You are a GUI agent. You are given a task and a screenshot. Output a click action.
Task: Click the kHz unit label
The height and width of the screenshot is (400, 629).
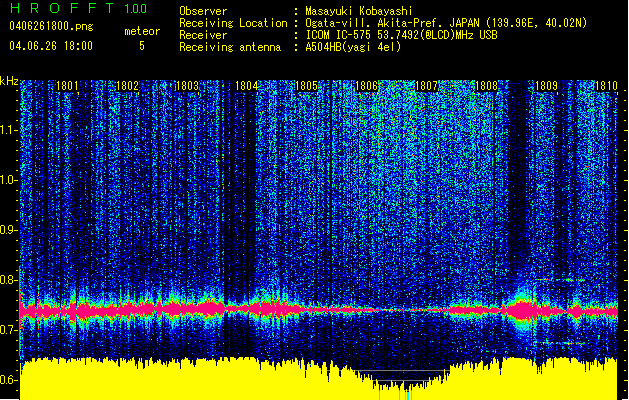[10, 81]
